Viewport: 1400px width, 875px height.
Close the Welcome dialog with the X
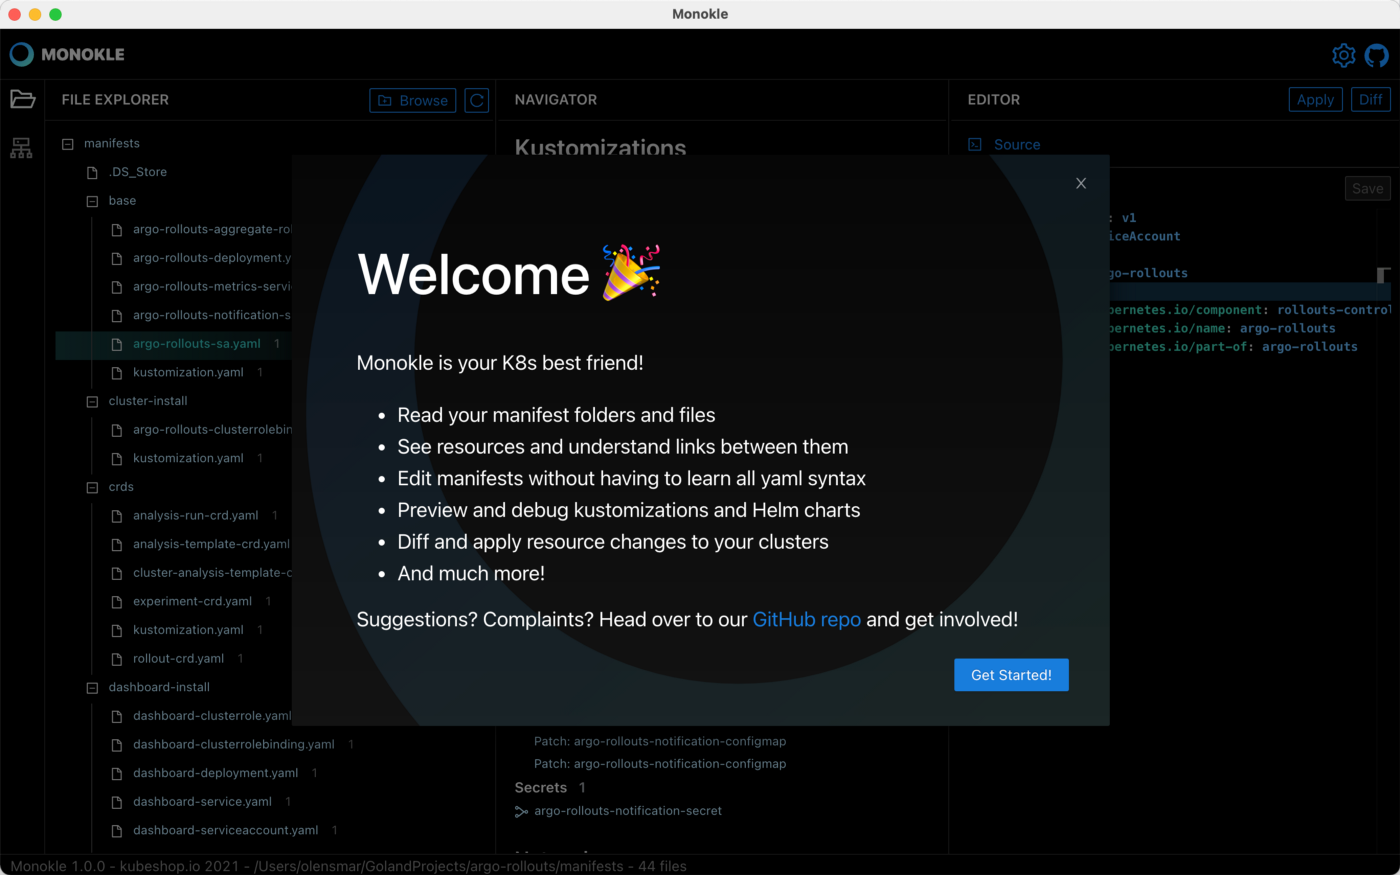click(x=1081, y=183)
